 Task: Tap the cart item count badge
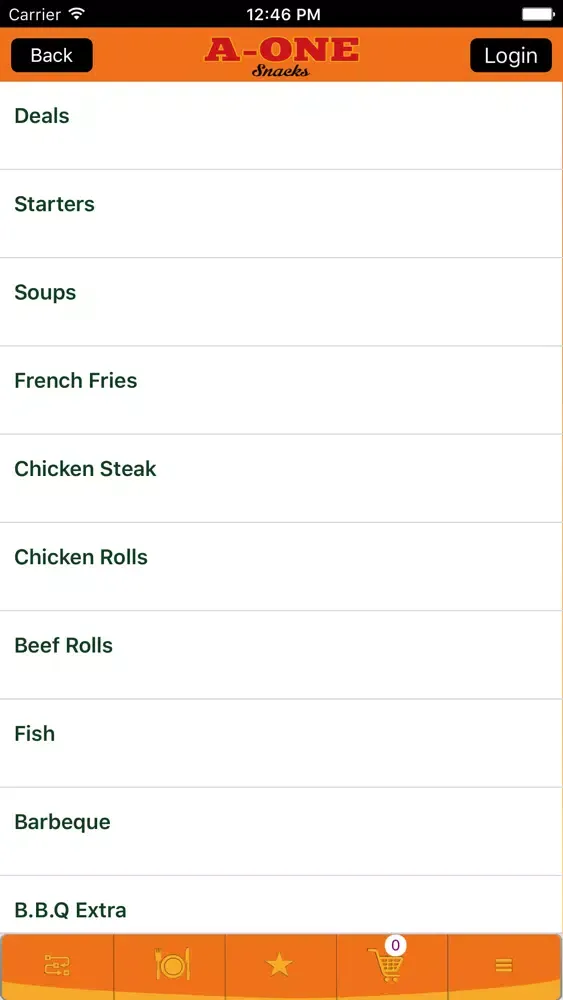pos(395,945)
